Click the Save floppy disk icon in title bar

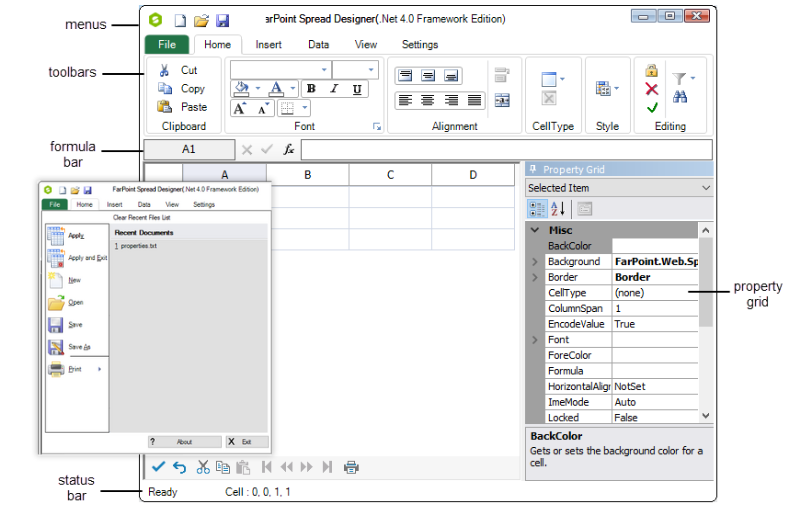tap(223, 19)
